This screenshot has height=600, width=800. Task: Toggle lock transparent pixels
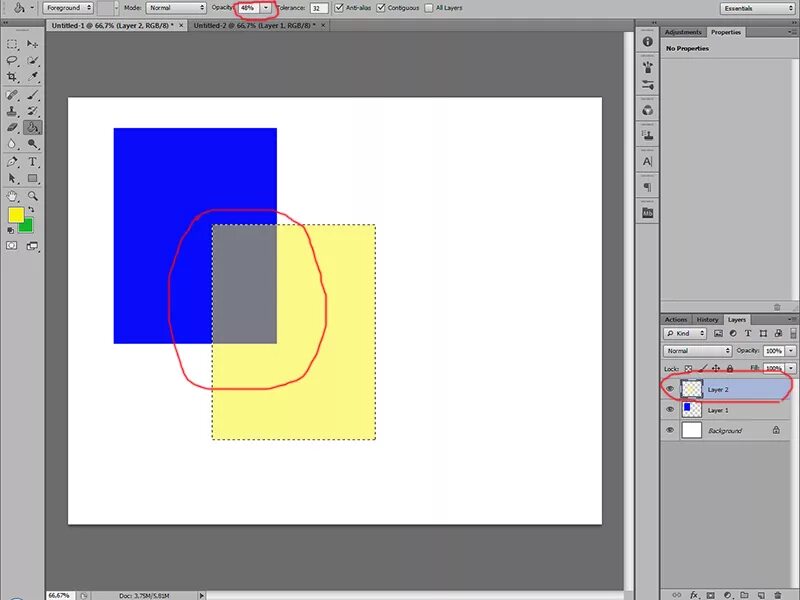pos(688,368)
